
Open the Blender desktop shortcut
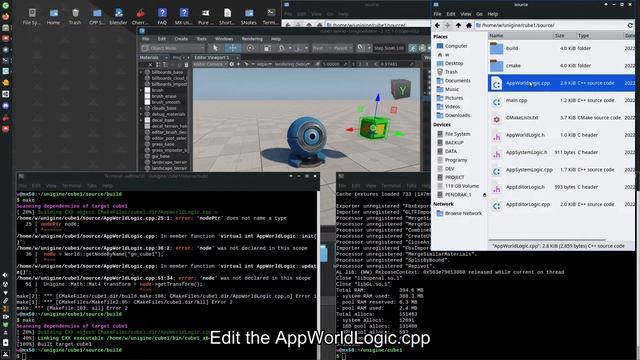tap(118, 16)
